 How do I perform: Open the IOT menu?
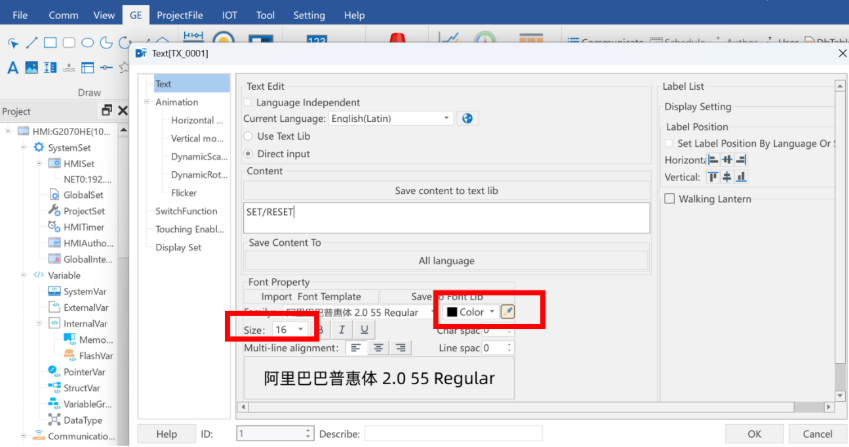pyautogui.click(x=230, y=15)
